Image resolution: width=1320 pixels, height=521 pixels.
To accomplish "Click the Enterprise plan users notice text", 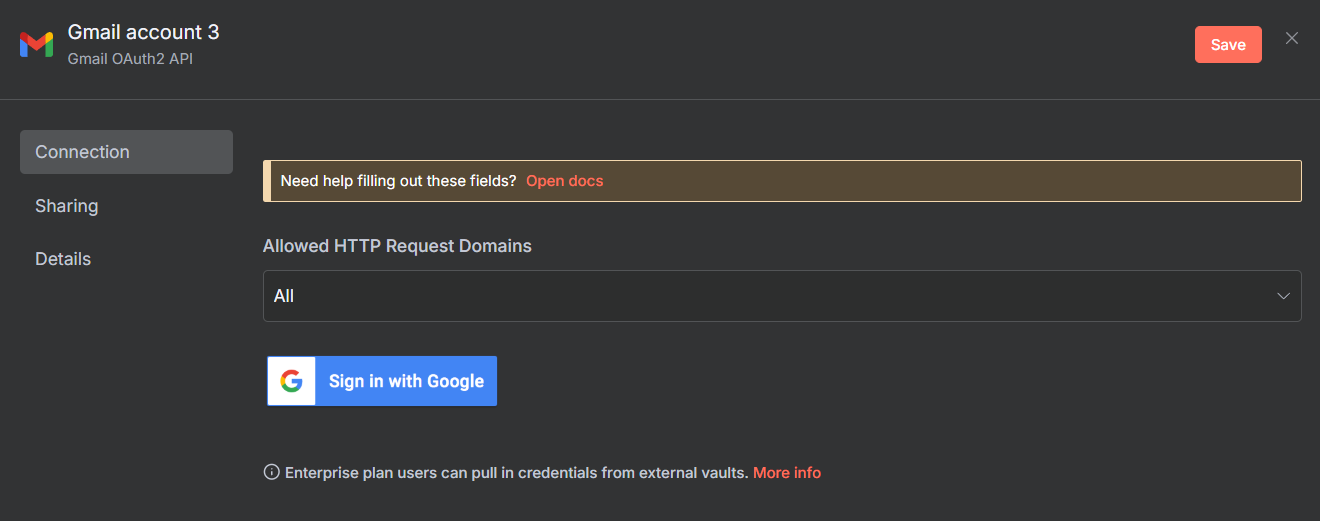I will 516,473.
